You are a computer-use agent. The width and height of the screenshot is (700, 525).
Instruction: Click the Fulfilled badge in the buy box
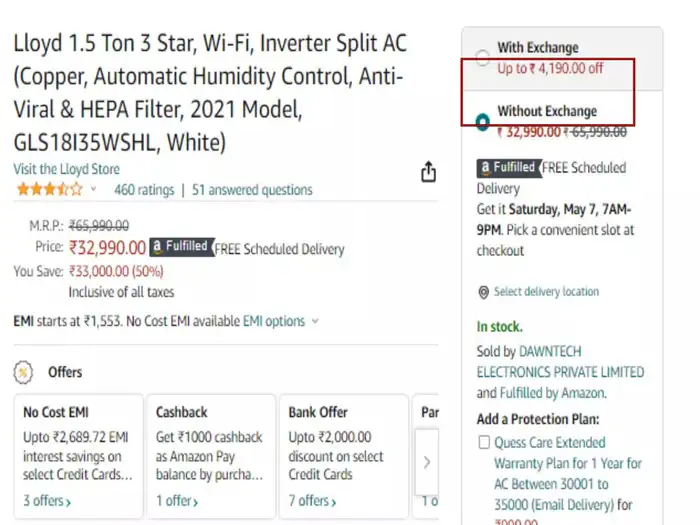(x=508, y=168)
